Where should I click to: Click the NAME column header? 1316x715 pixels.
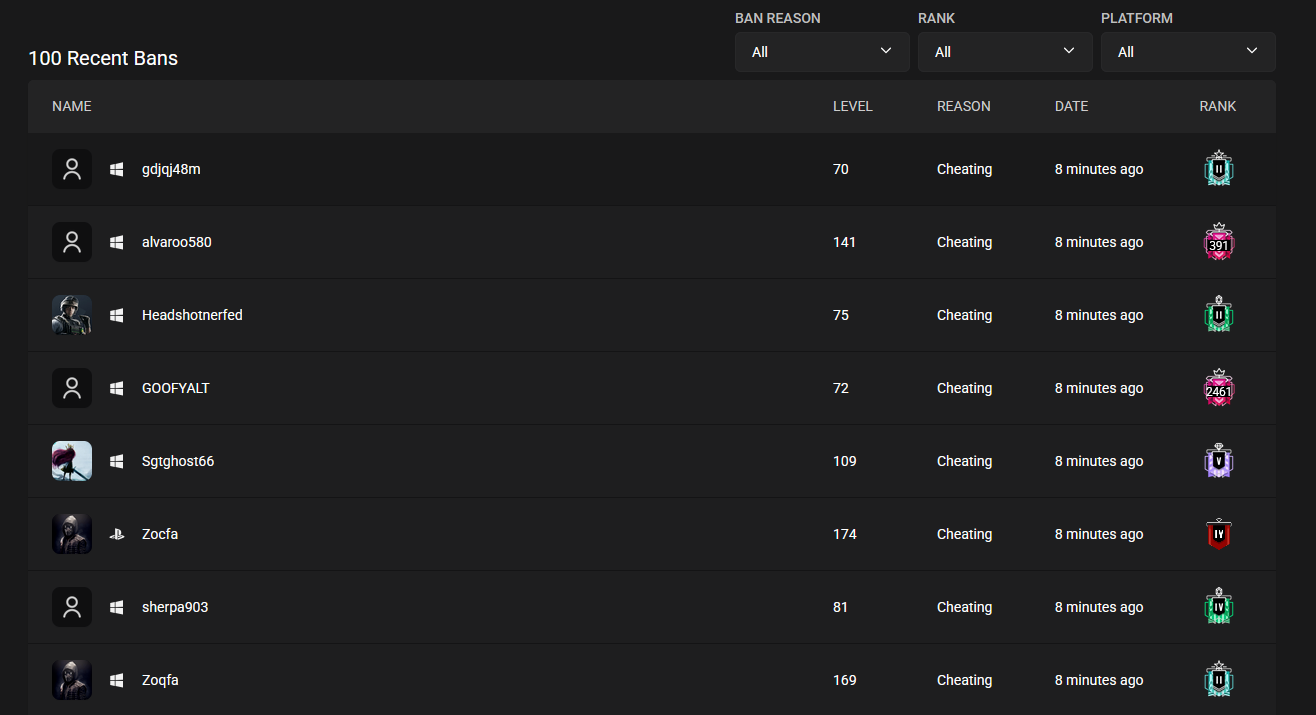click(x=72, y=106)
